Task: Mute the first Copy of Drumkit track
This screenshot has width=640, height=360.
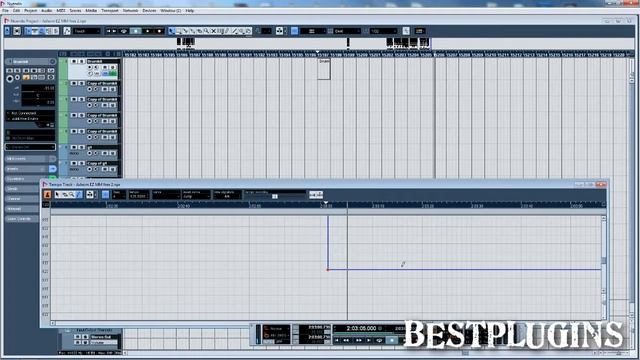Action: [74, 83]
